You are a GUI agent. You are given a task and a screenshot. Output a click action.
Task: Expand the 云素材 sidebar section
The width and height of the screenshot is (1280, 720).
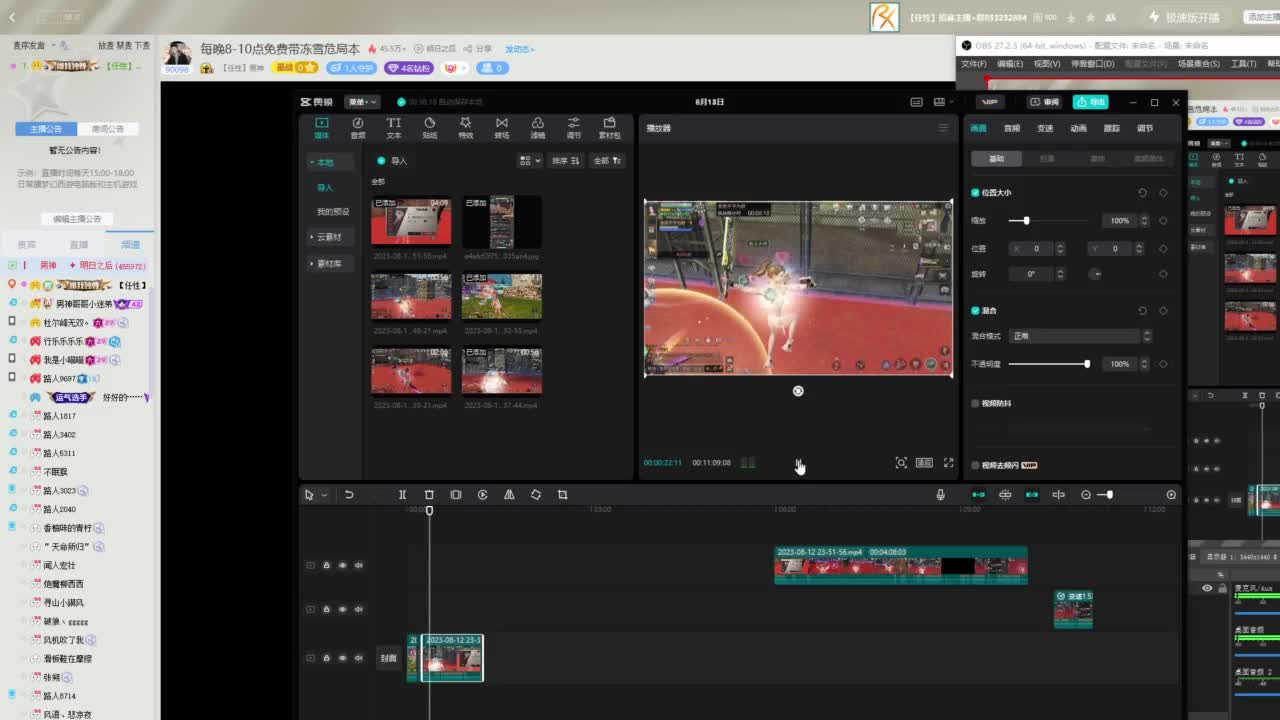click(x=329, y=237)
